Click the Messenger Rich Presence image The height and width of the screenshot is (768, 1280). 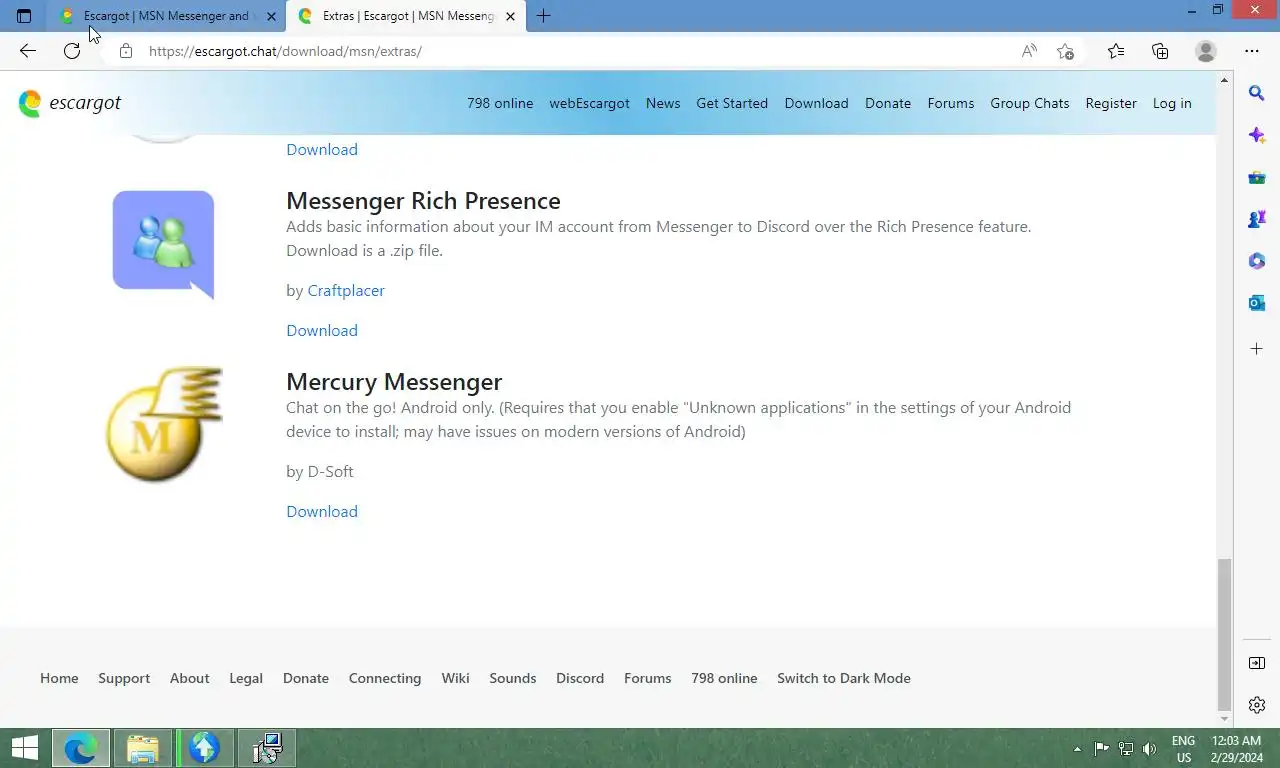[x=163, y=244]
